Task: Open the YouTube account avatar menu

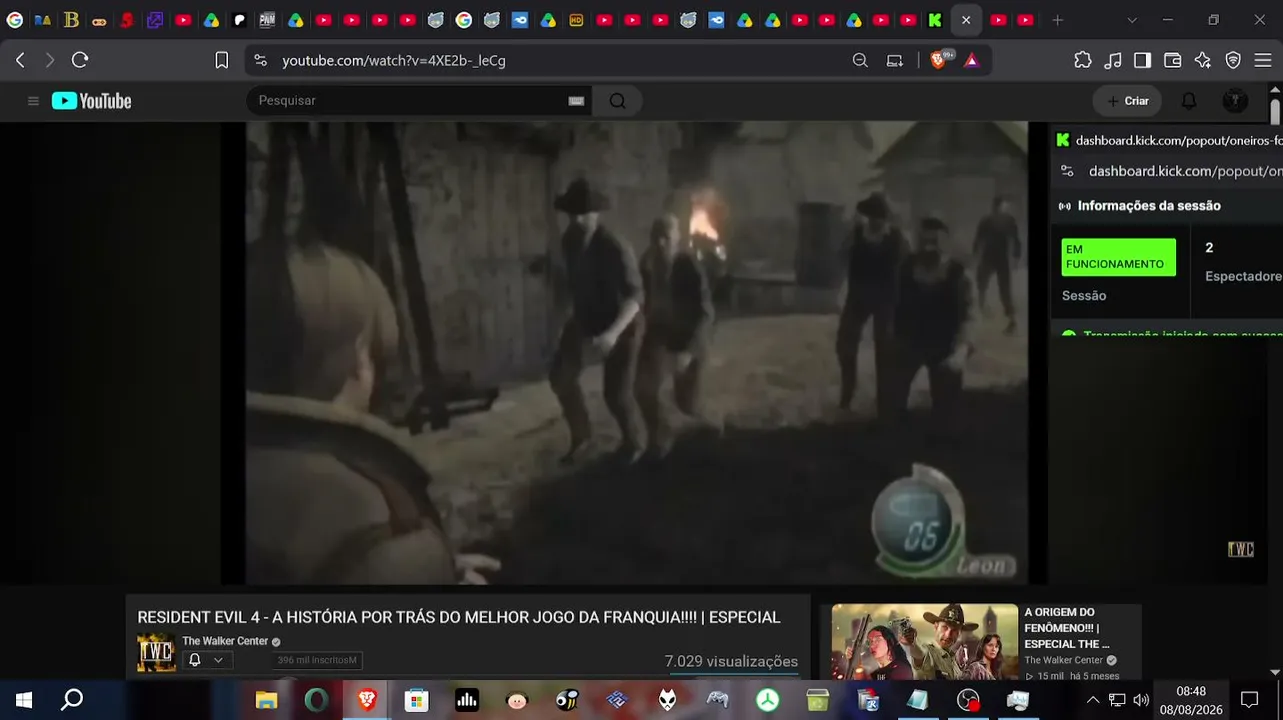Action: pos(1235,101)
